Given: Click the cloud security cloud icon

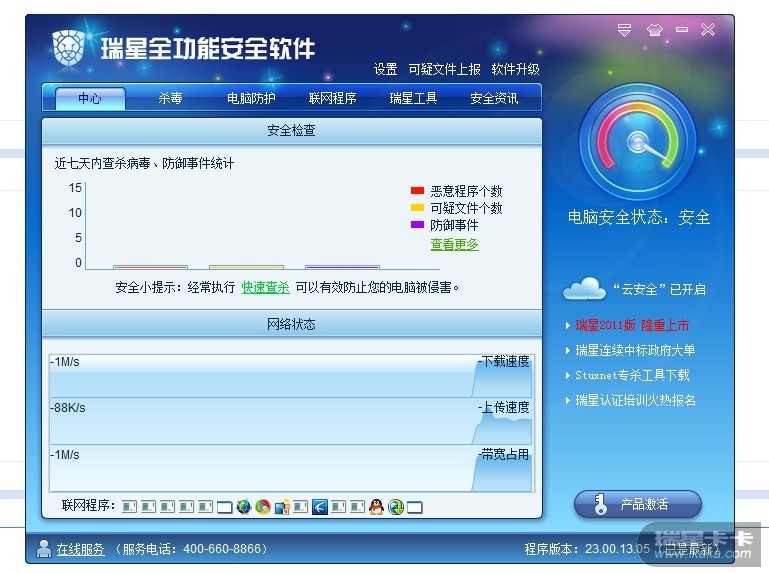Looking at the screenshot, I should 584,288.
